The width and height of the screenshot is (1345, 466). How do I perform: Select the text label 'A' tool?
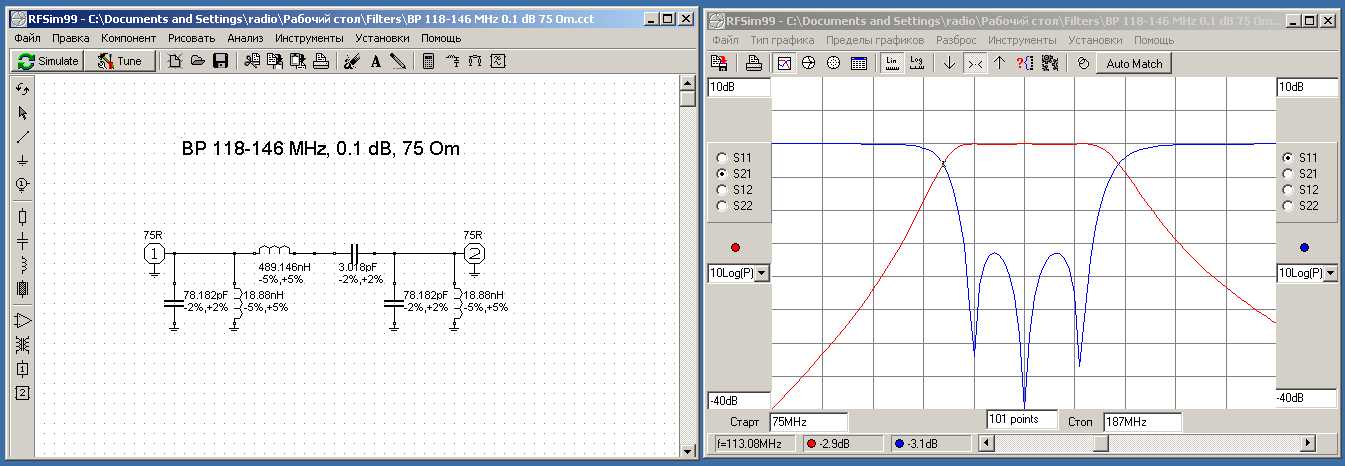click(376, 61)
